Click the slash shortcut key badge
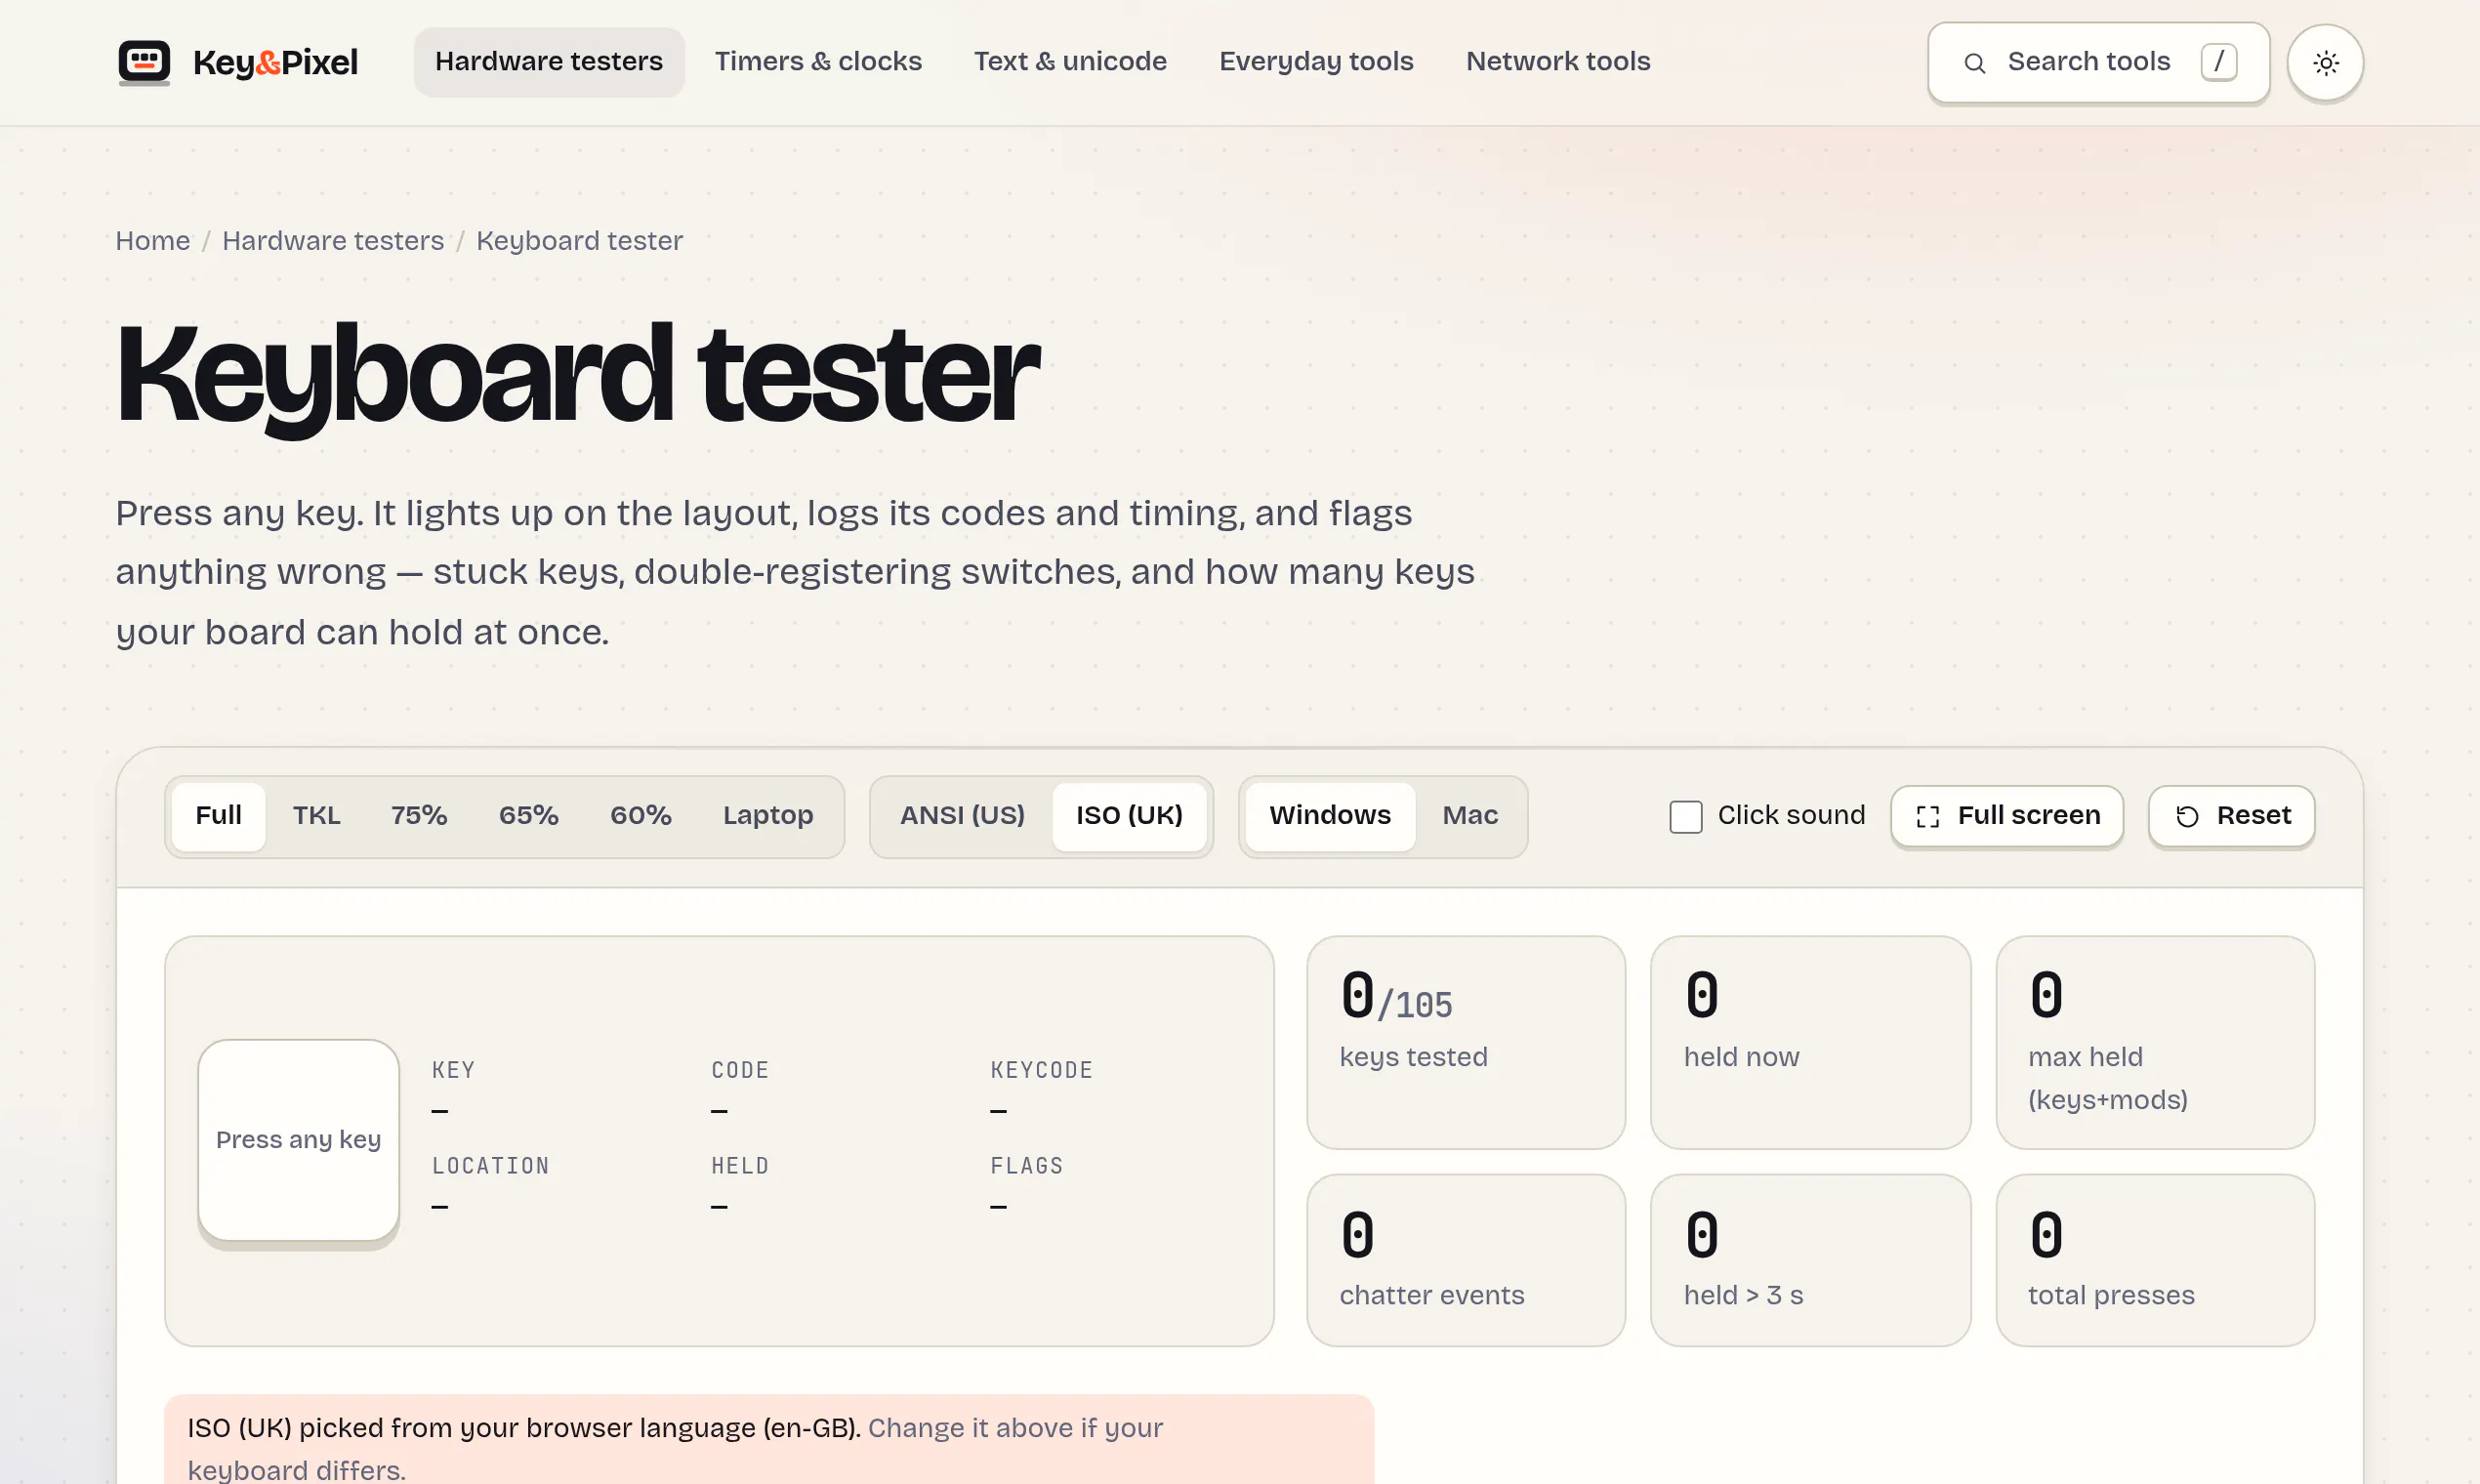 tap(2218, 62)
